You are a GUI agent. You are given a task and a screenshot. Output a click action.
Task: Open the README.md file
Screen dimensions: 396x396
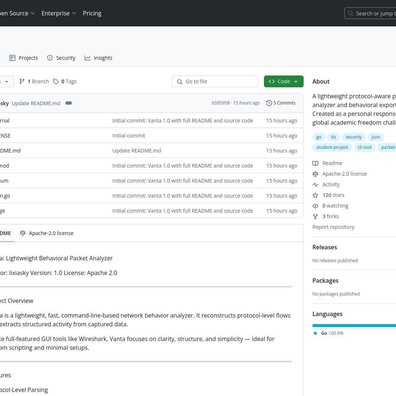[x=10, y=151]
